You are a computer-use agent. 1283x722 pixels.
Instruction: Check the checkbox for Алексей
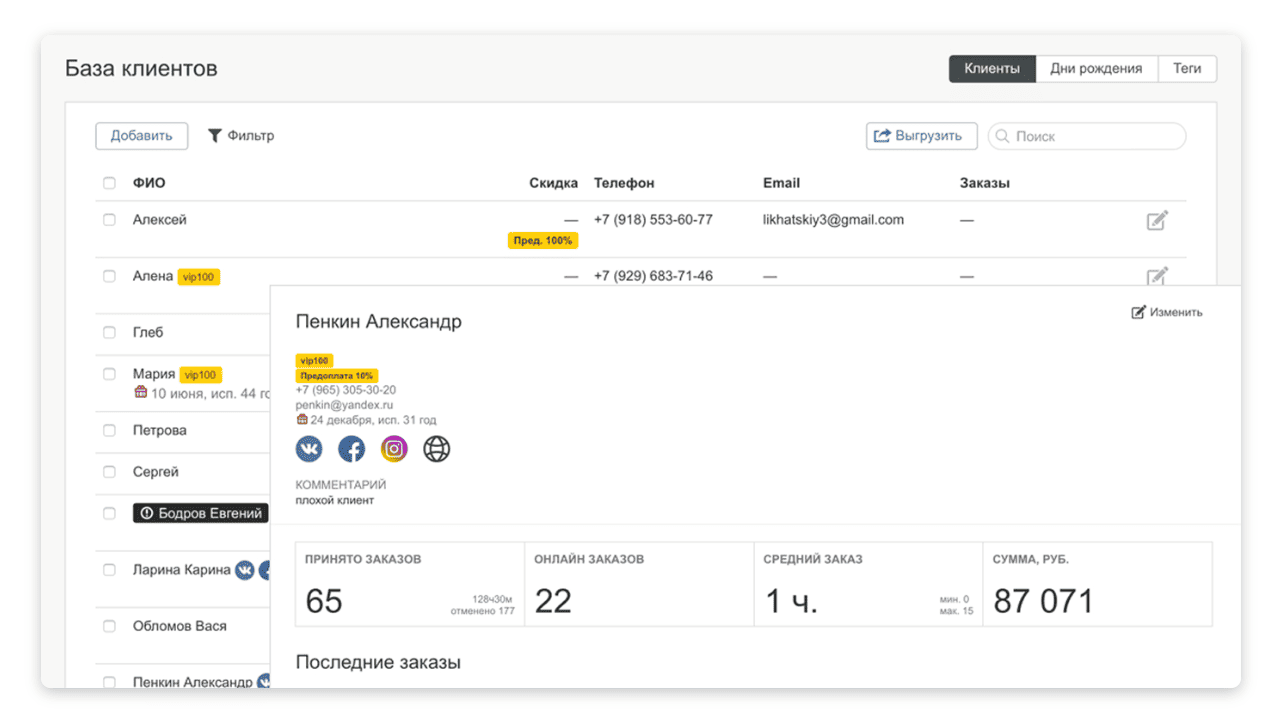coord(109,220)
